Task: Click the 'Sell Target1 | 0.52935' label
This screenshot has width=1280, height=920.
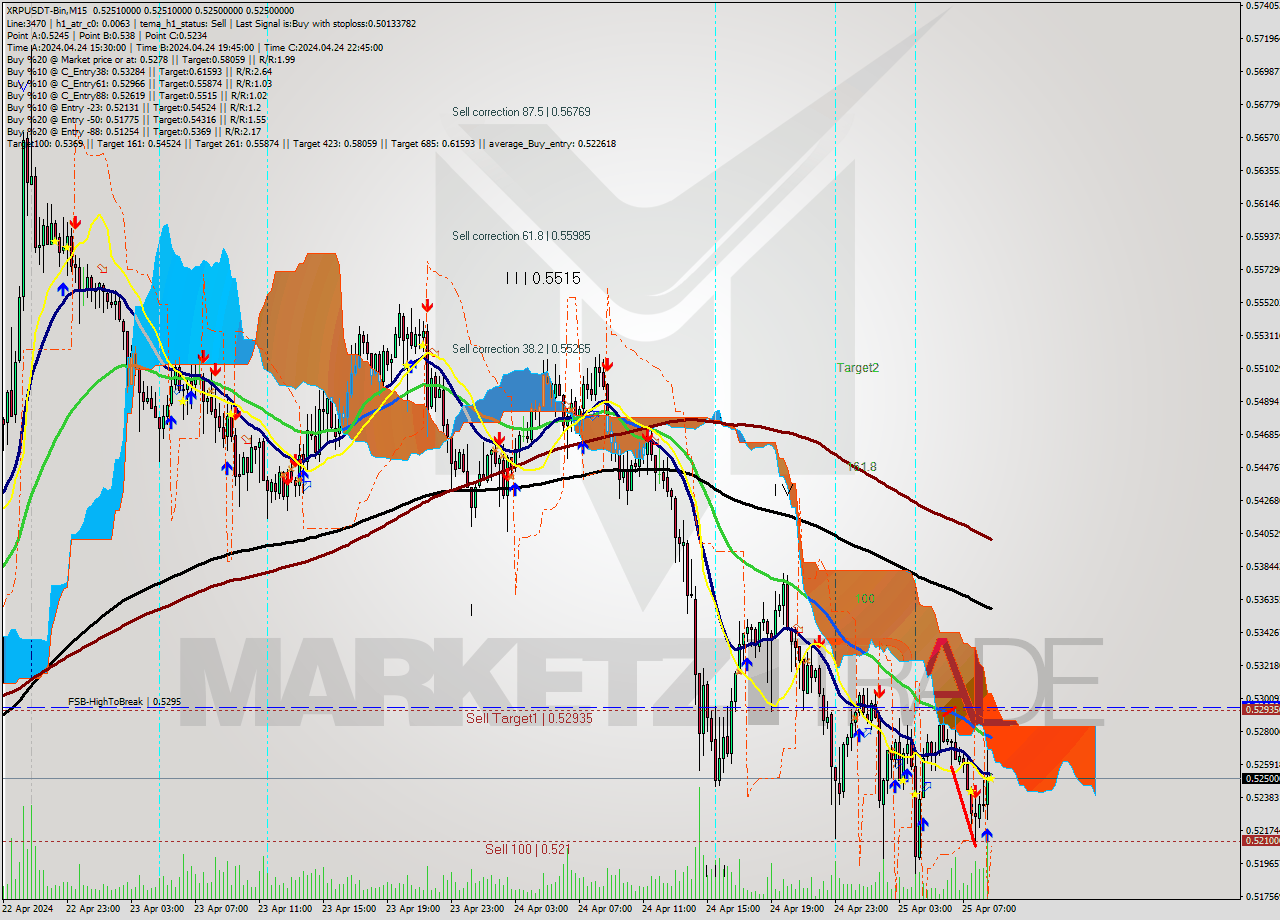Action: pos(530,719)
